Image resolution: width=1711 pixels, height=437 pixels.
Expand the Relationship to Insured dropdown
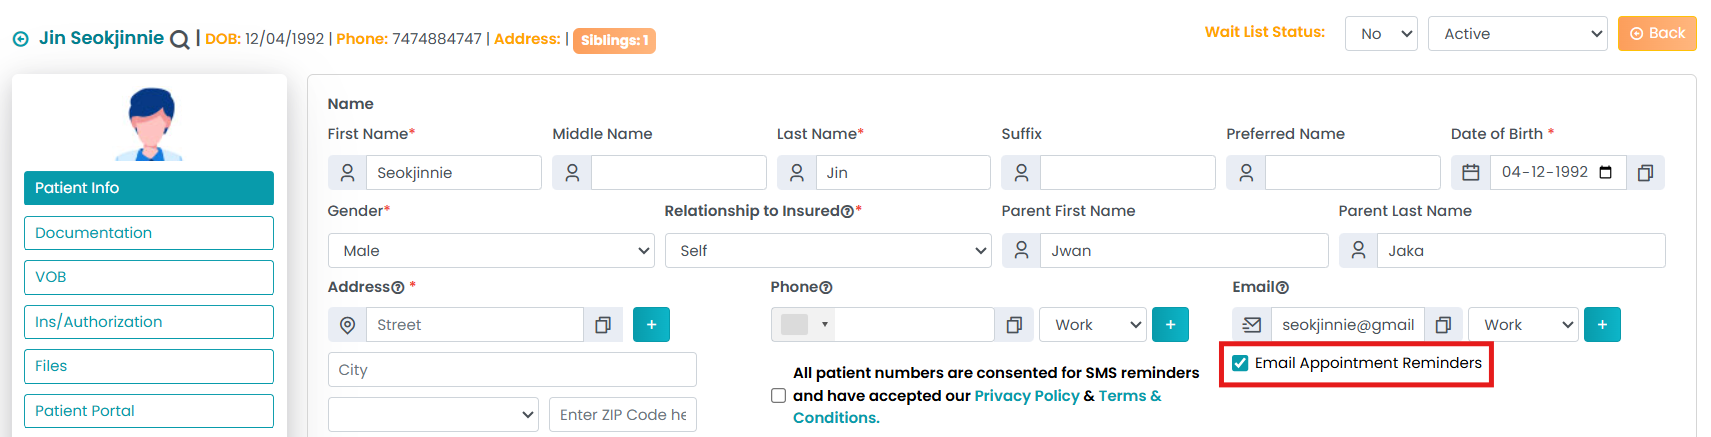tap(828, 251)
